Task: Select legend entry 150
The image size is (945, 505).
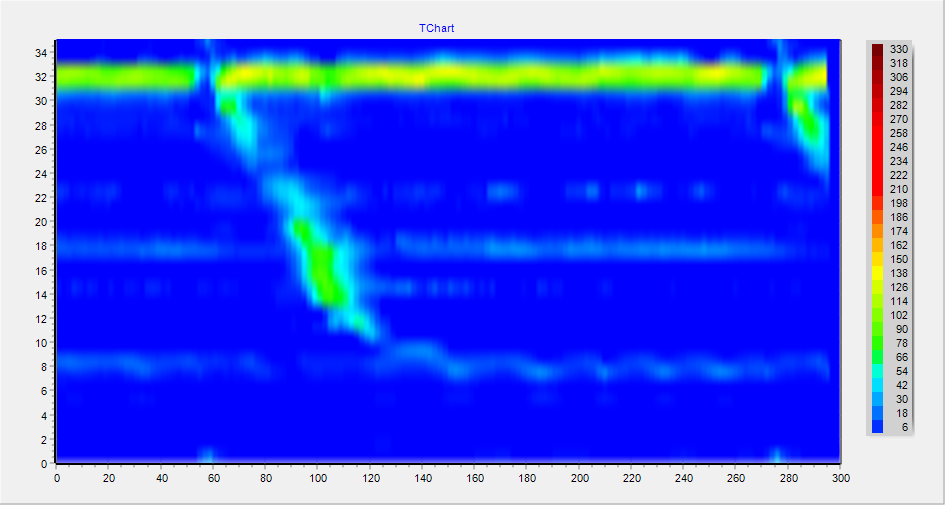Action: pyautogui.click(x=899, y=259)
